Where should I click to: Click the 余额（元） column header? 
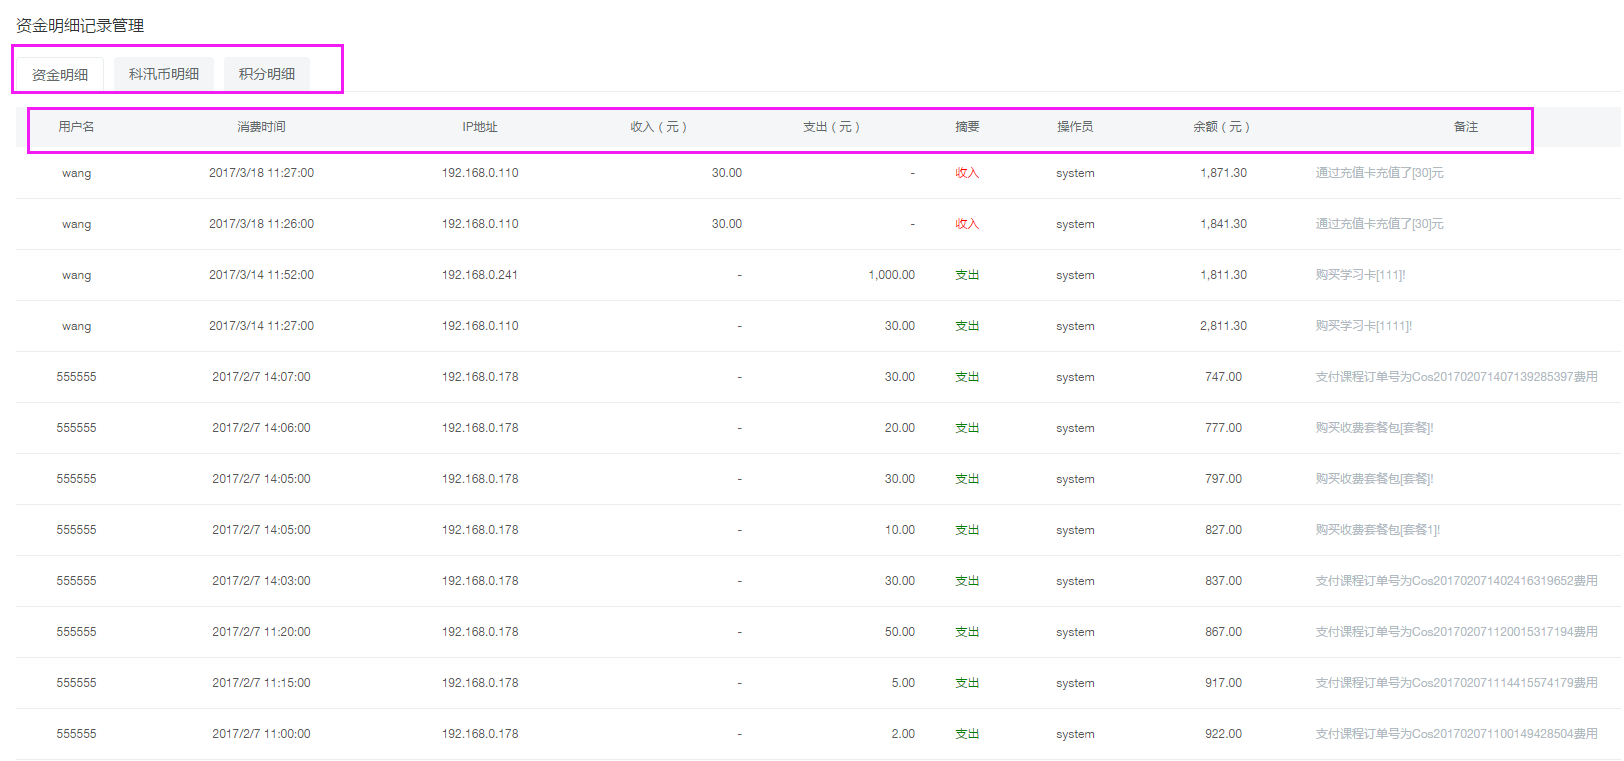click(1221, 127)
